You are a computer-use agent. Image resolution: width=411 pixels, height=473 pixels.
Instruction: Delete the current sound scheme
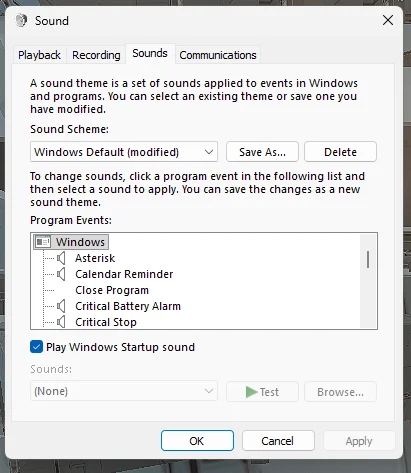[x=340, y=152]
